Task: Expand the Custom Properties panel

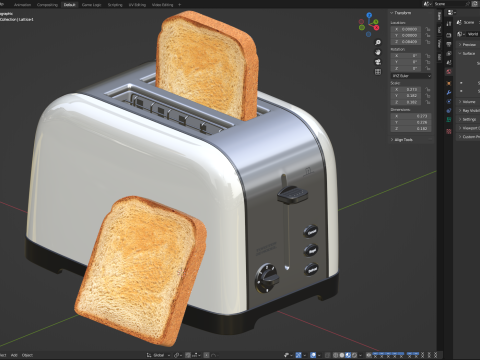Action: 468,137
